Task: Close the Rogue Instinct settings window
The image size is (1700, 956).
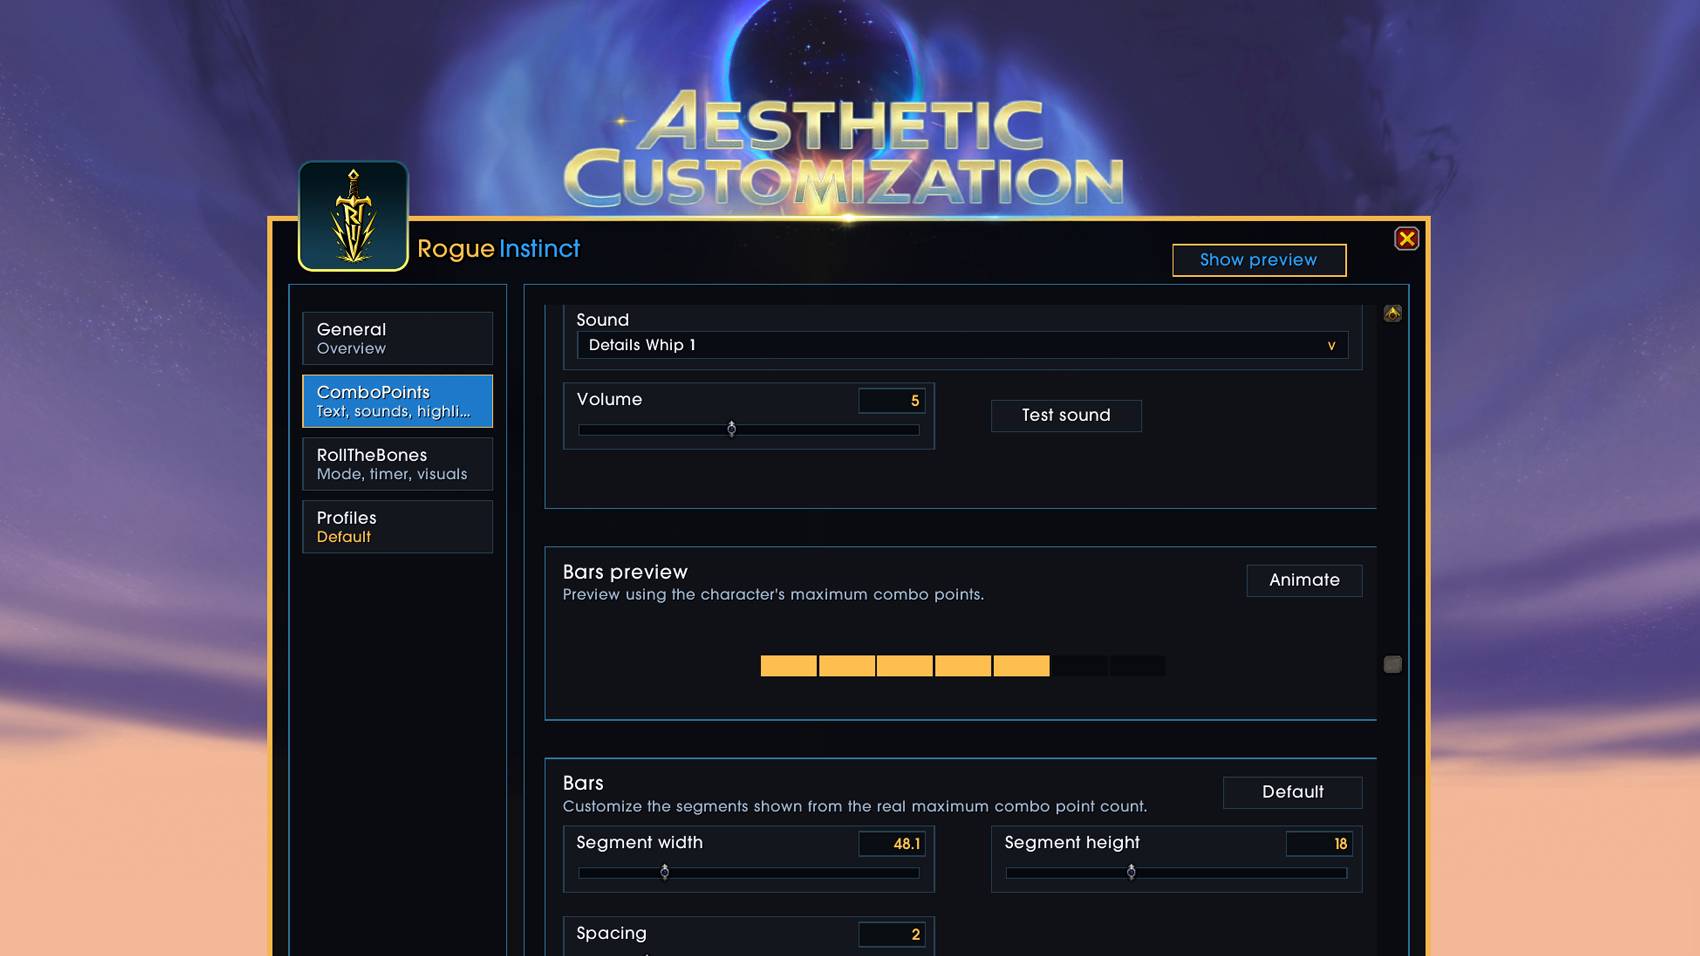Action: (1406, 239)
